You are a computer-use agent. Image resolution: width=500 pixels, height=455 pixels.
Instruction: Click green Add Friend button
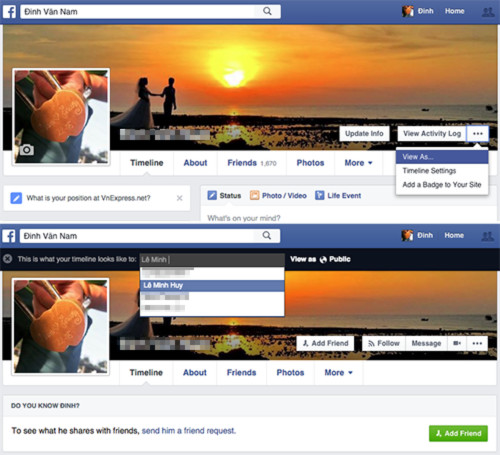coord(458,433)
